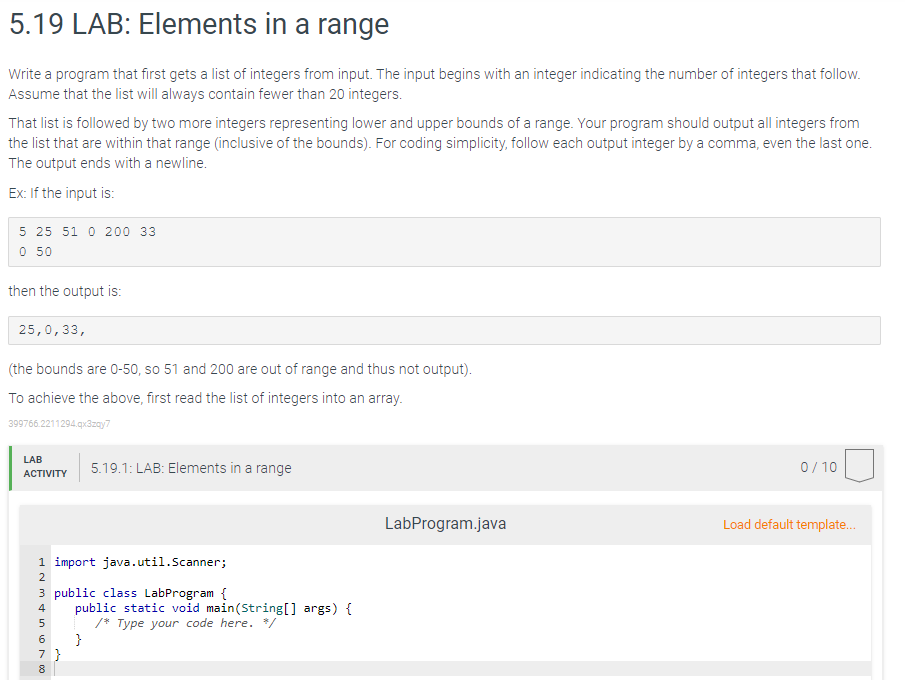Click the 0 / 10 score text
The width and height of the screenshot is (905, 680).
818,467
